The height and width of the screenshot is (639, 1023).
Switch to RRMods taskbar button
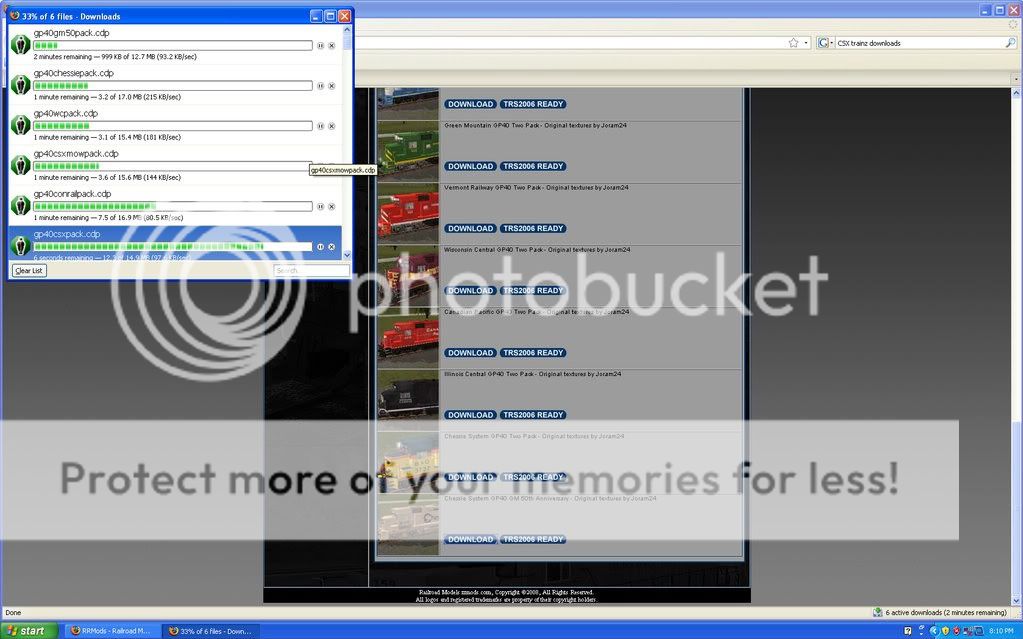click(111, 631)
